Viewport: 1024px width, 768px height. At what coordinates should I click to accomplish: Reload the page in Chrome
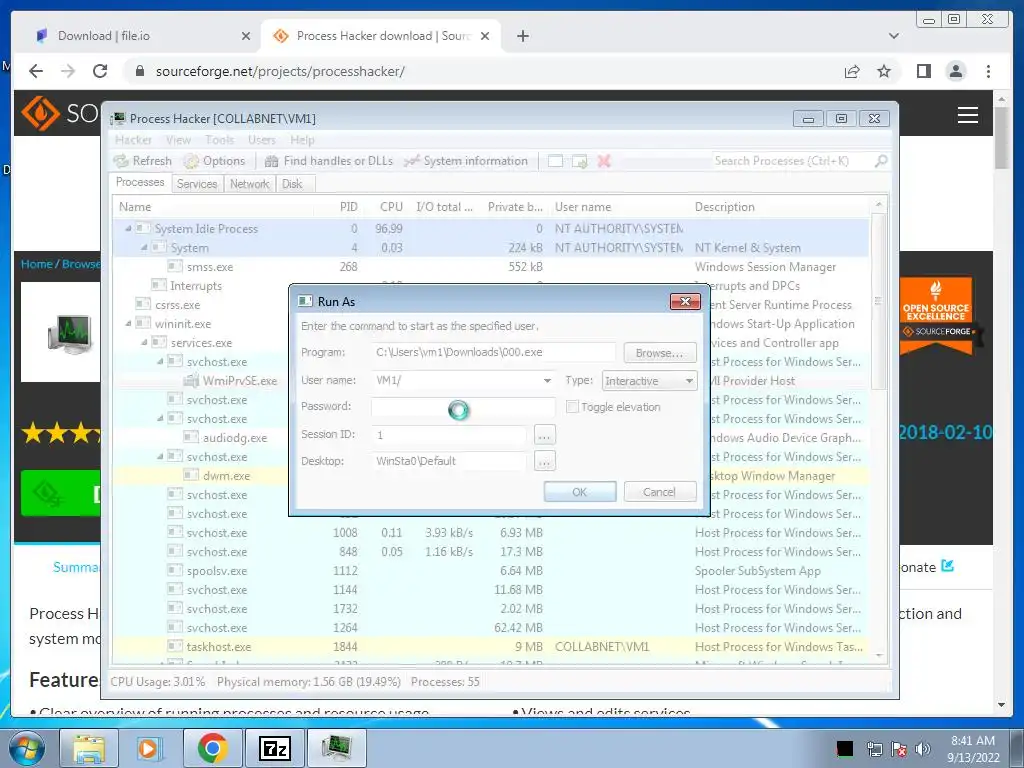pyautogui.click(x=100, y=71)
